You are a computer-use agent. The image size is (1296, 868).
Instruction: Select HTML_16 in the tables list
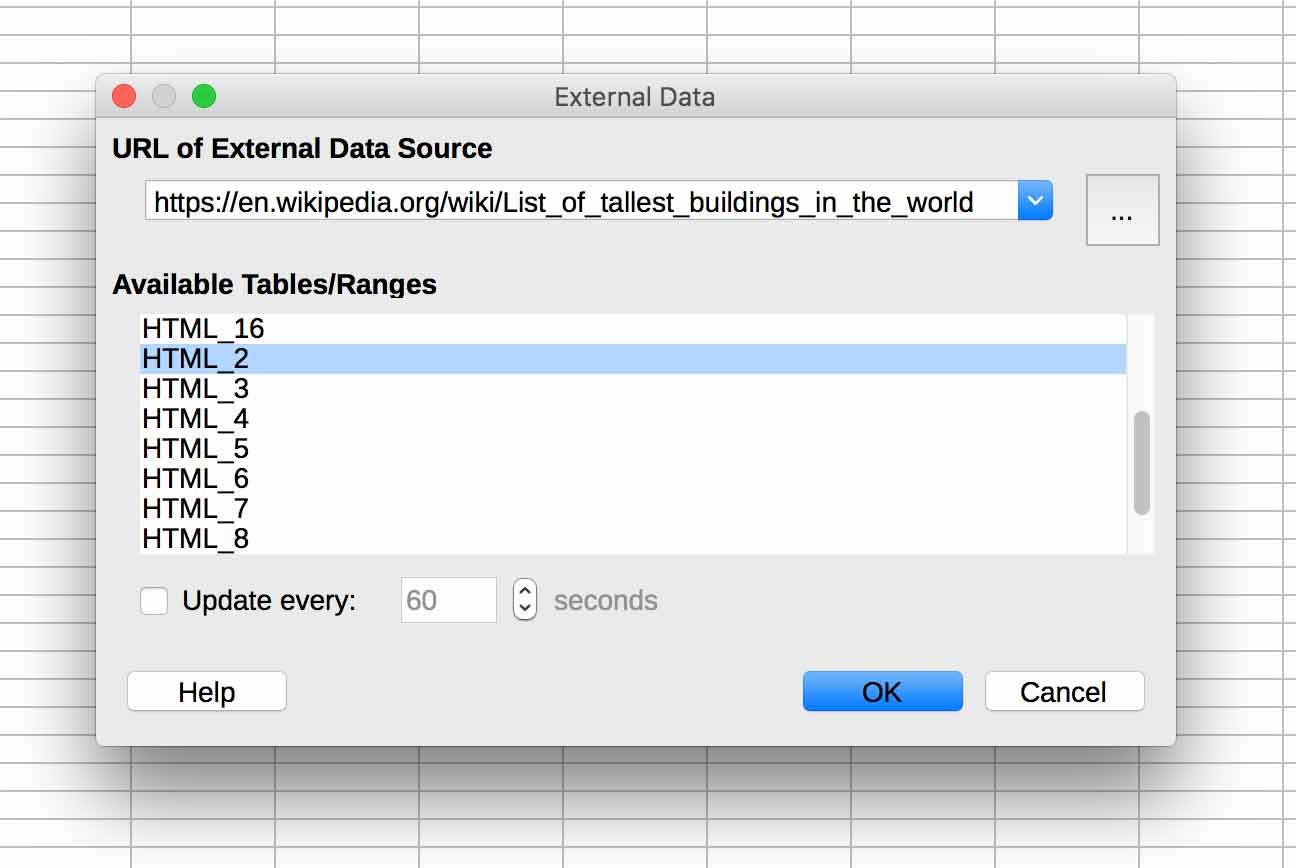coord(633,329)
